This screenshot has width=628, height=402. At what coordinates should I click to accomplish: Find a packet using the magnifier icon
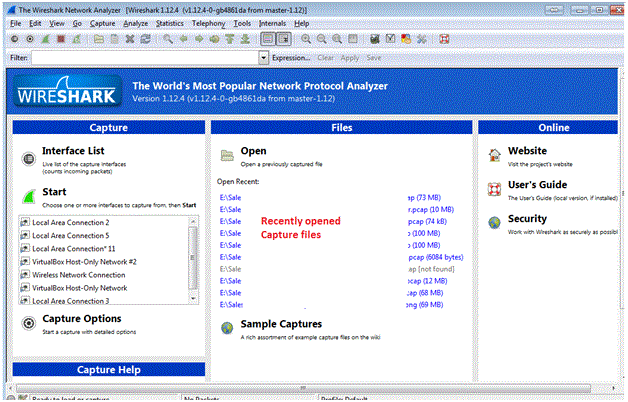pyautogui.click(x=168, y=39)
